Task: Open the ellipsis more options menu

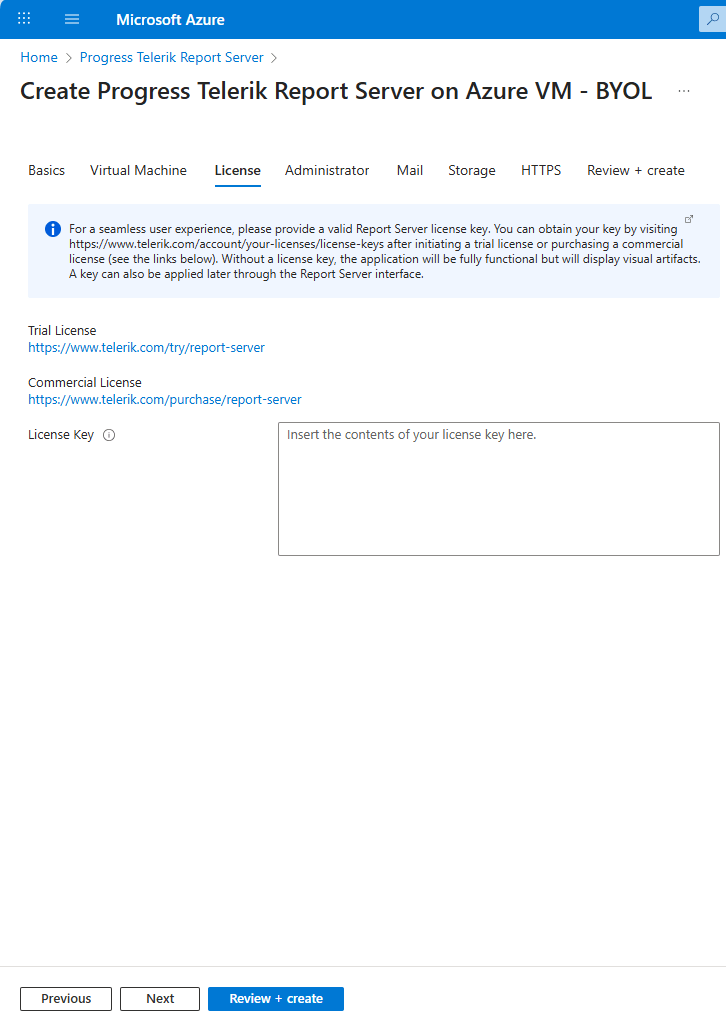Action: click(684, 91)
